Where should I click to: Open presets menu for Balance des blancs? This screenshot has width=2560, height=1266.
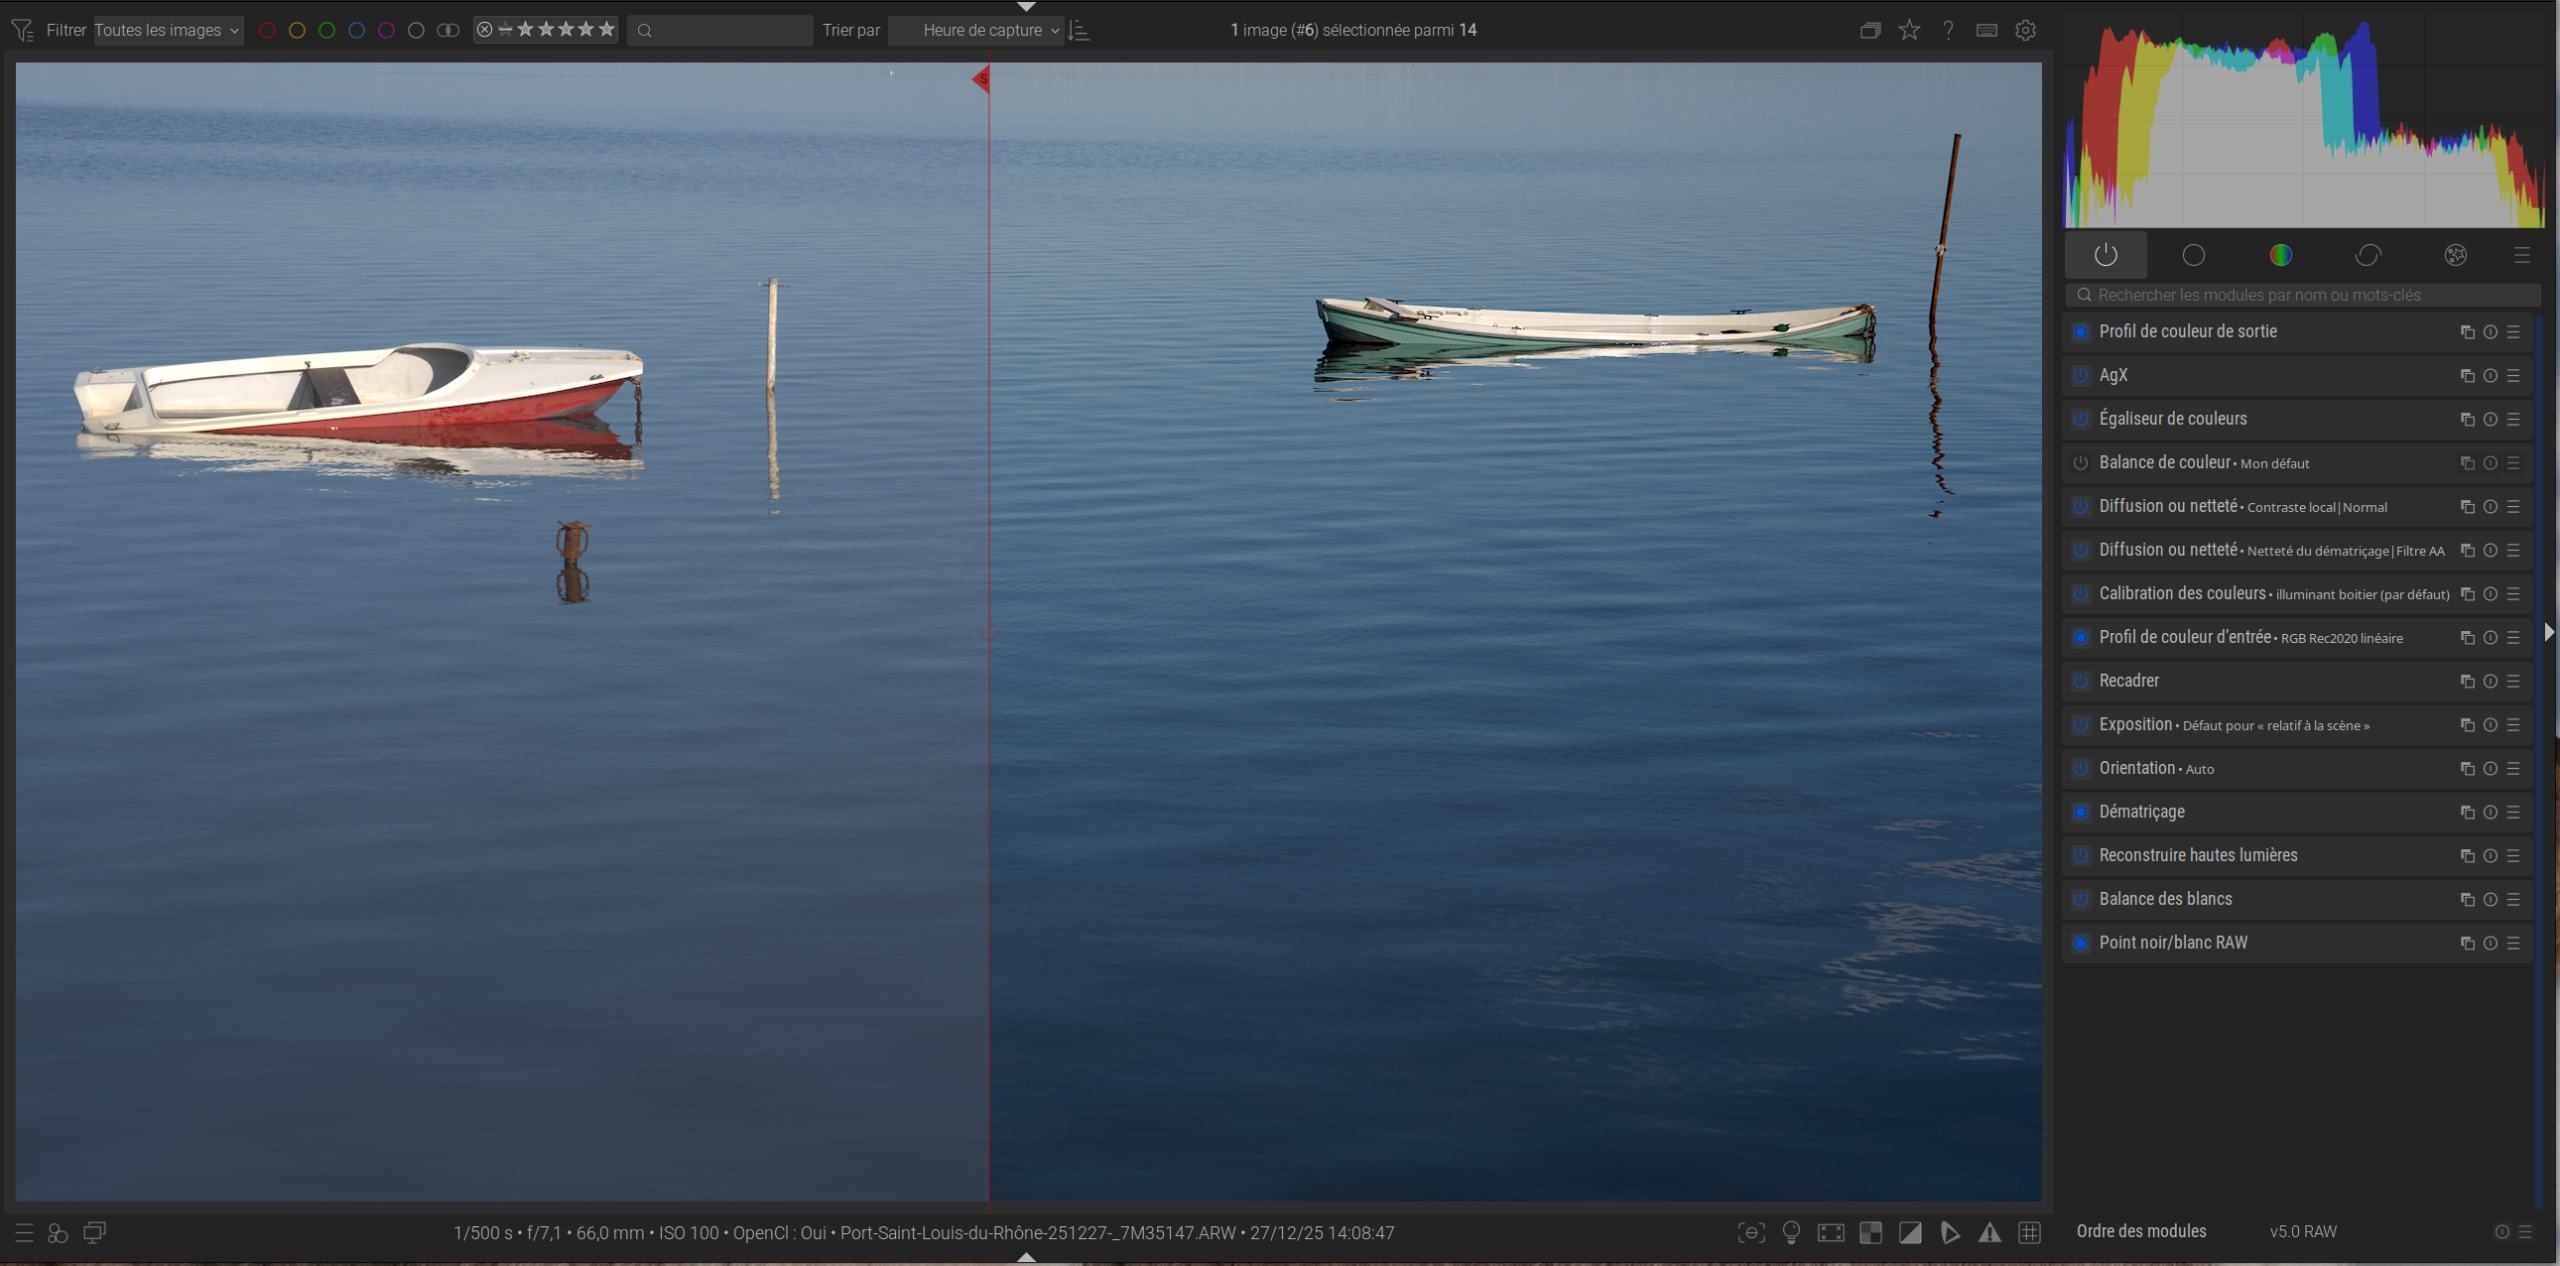point(2513,899)
